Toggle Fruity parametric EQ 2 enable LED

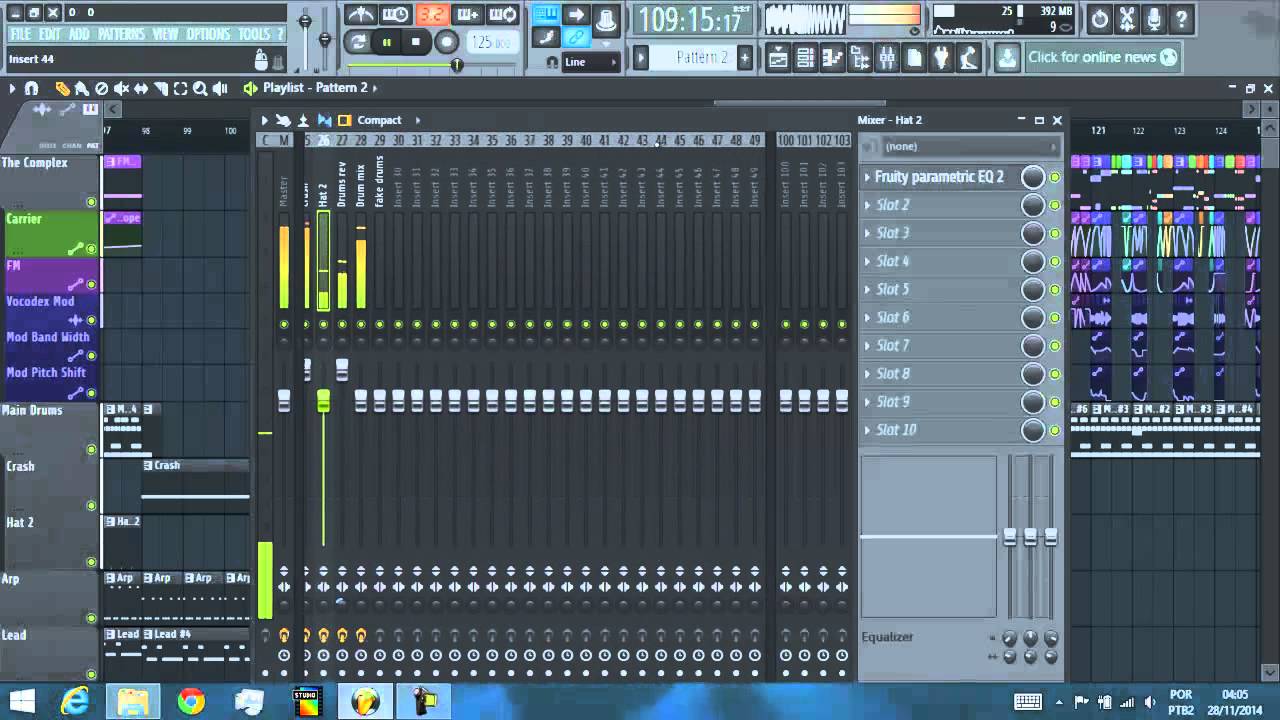pos(1054,177)
